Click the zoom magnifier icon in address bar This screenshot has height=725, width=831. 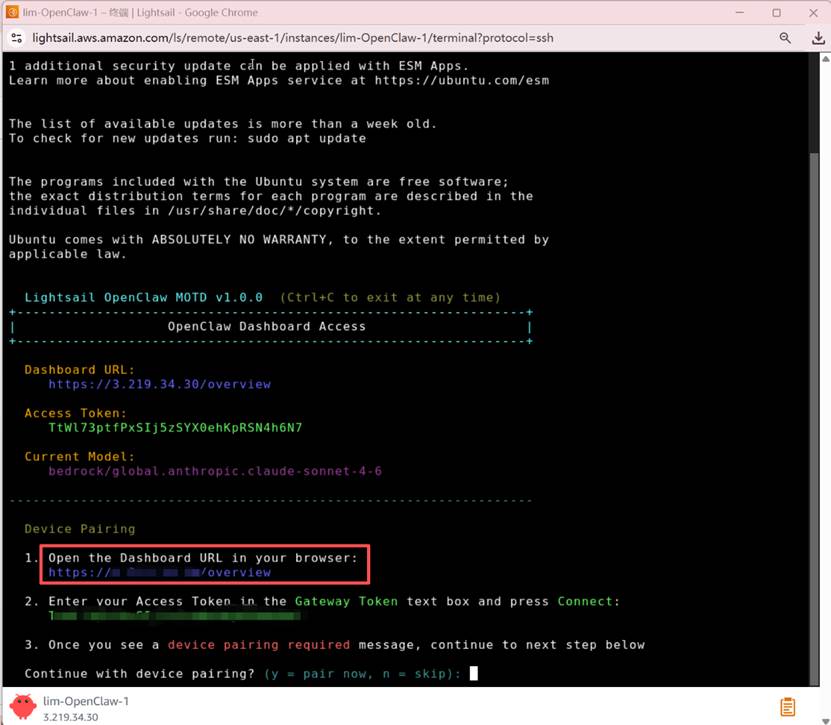[x=785, y=38]
